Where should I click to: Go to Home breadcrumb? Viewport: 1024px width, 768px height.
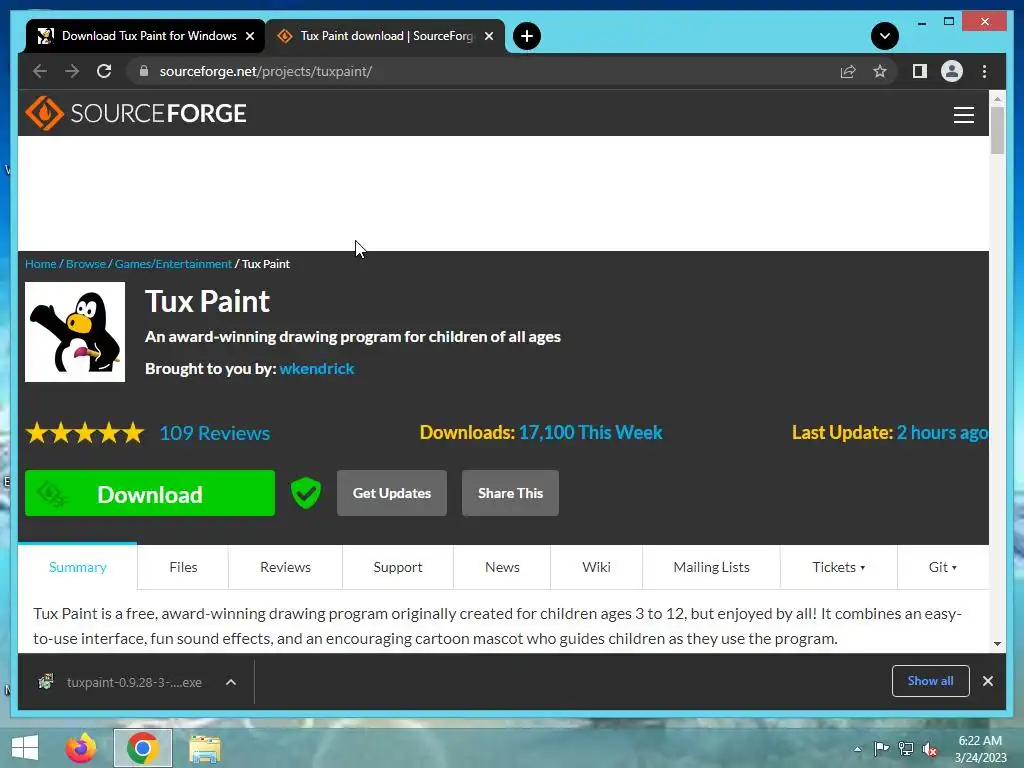click(x=40, y=264)
